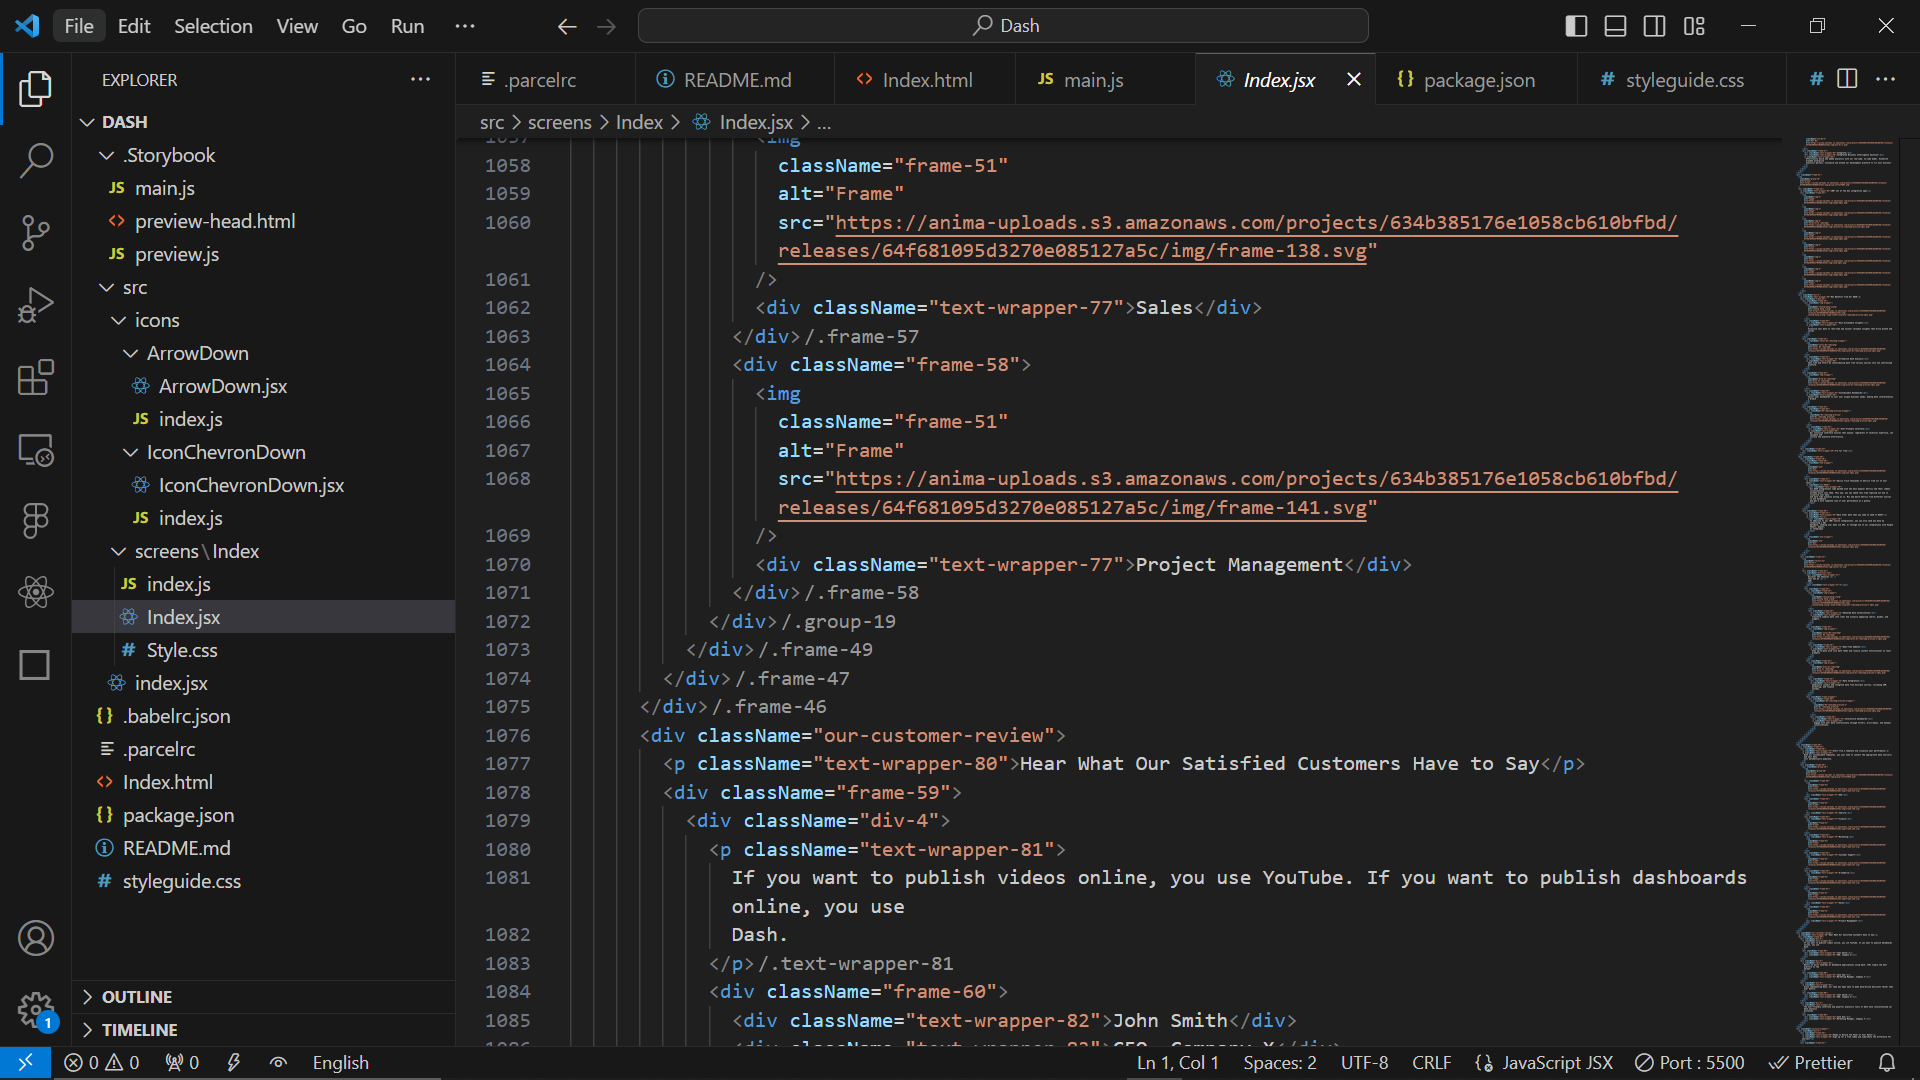Toggle Secondary Side Bar visibility

point(1655,26)
